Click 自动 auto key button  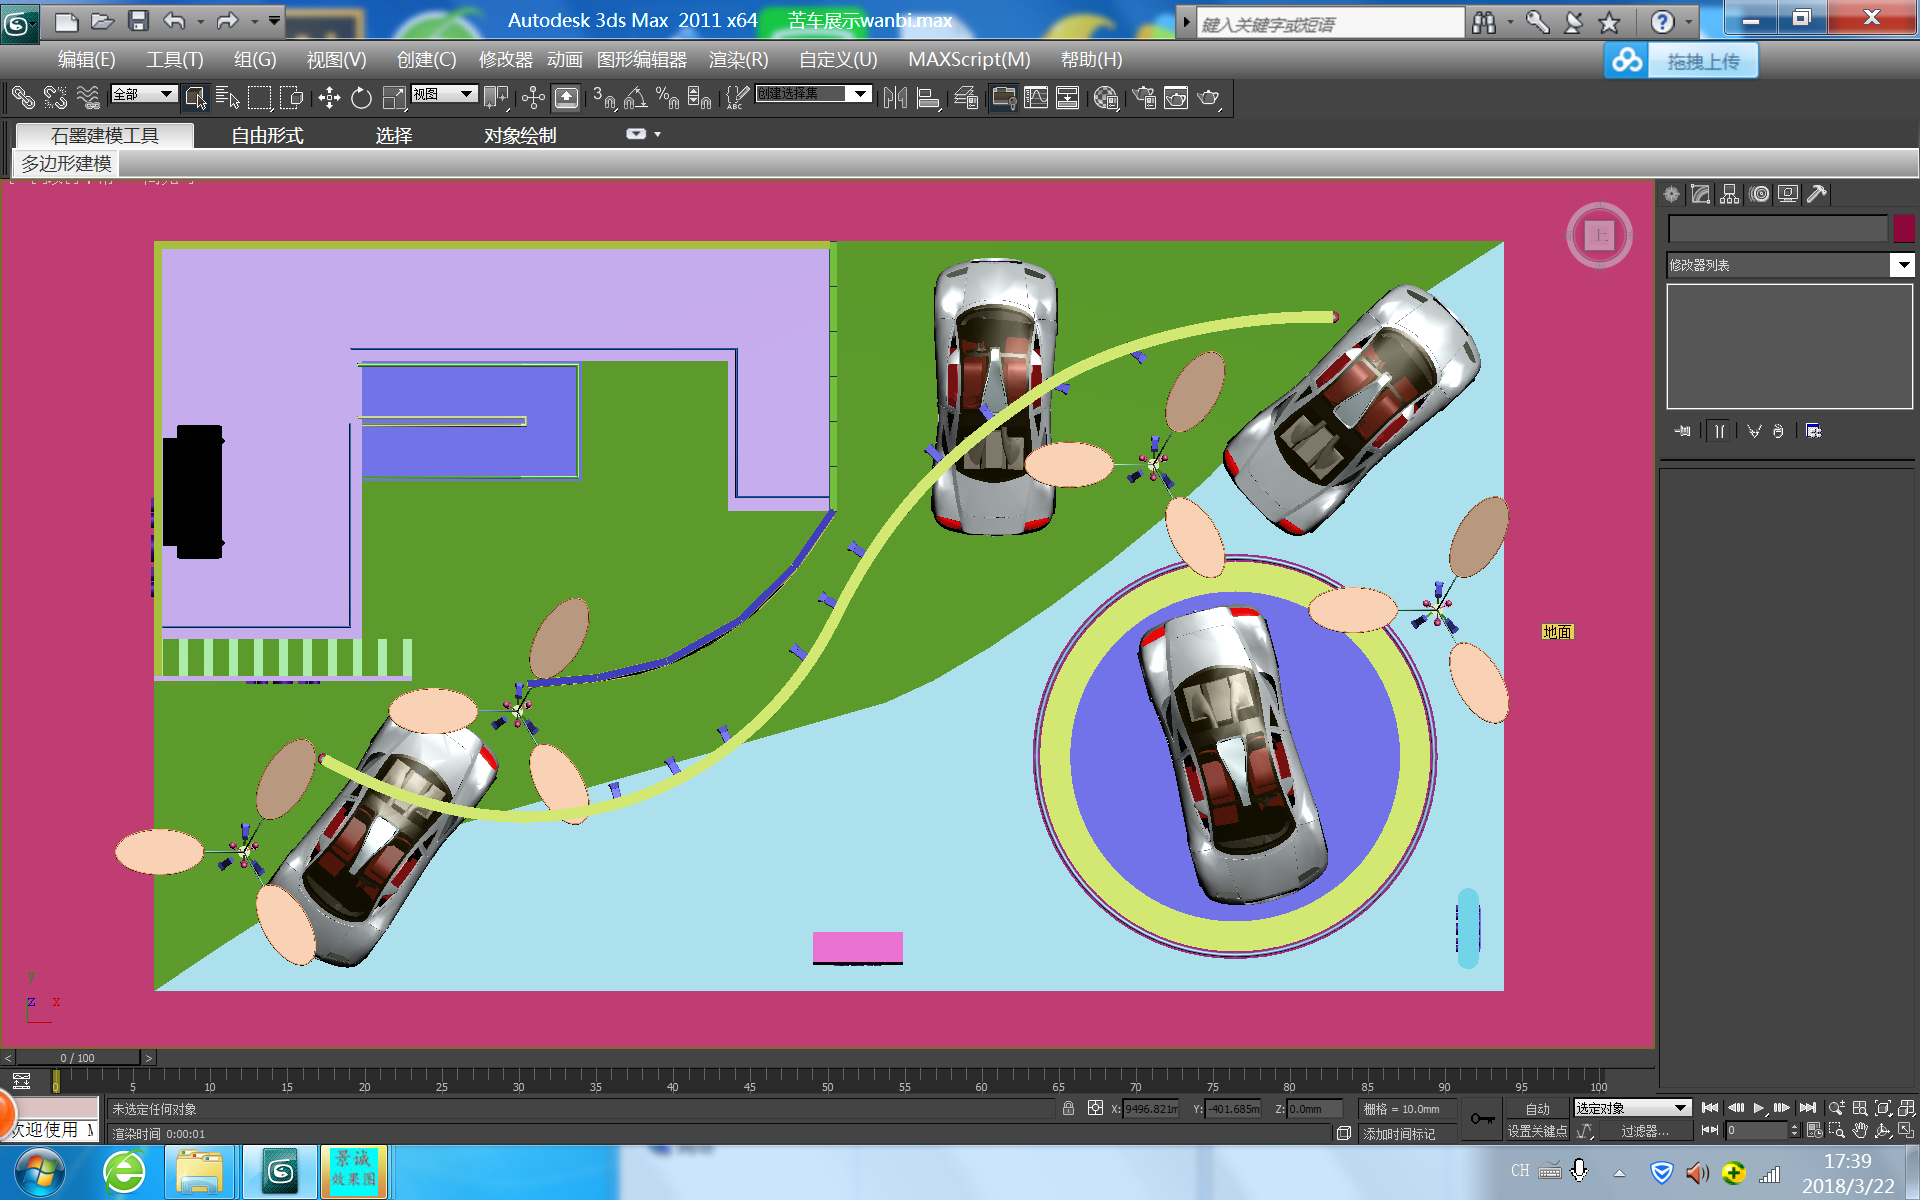click(1537, 1109)
